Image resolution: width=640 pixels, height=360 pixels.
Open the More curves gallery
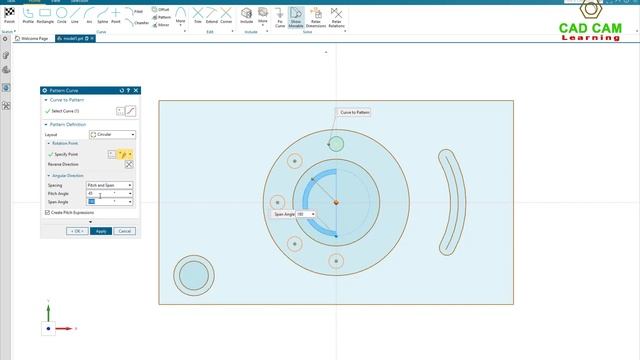point(180,16)
